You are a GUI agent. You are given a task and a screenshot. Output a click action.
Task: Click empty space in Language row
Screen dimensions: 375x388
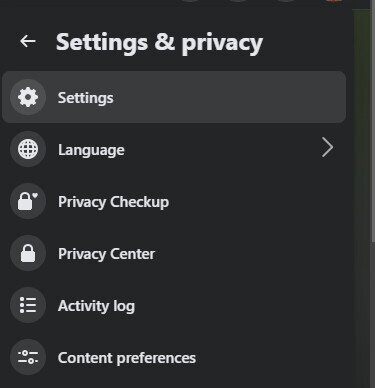click(x=220, y=149)
